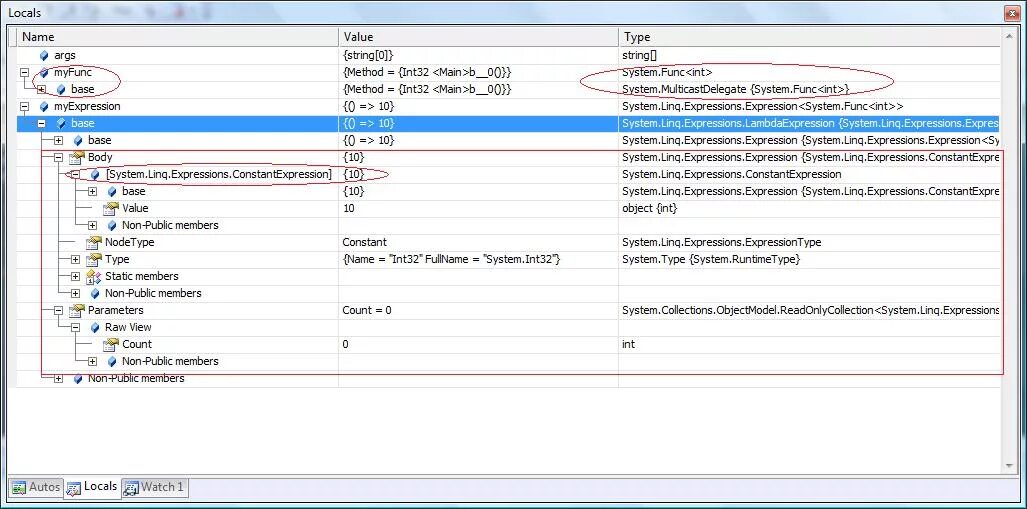Viewport: 1027px width, 509px height.
Task: Click the Static members icon
Action: tap(94, 276)
